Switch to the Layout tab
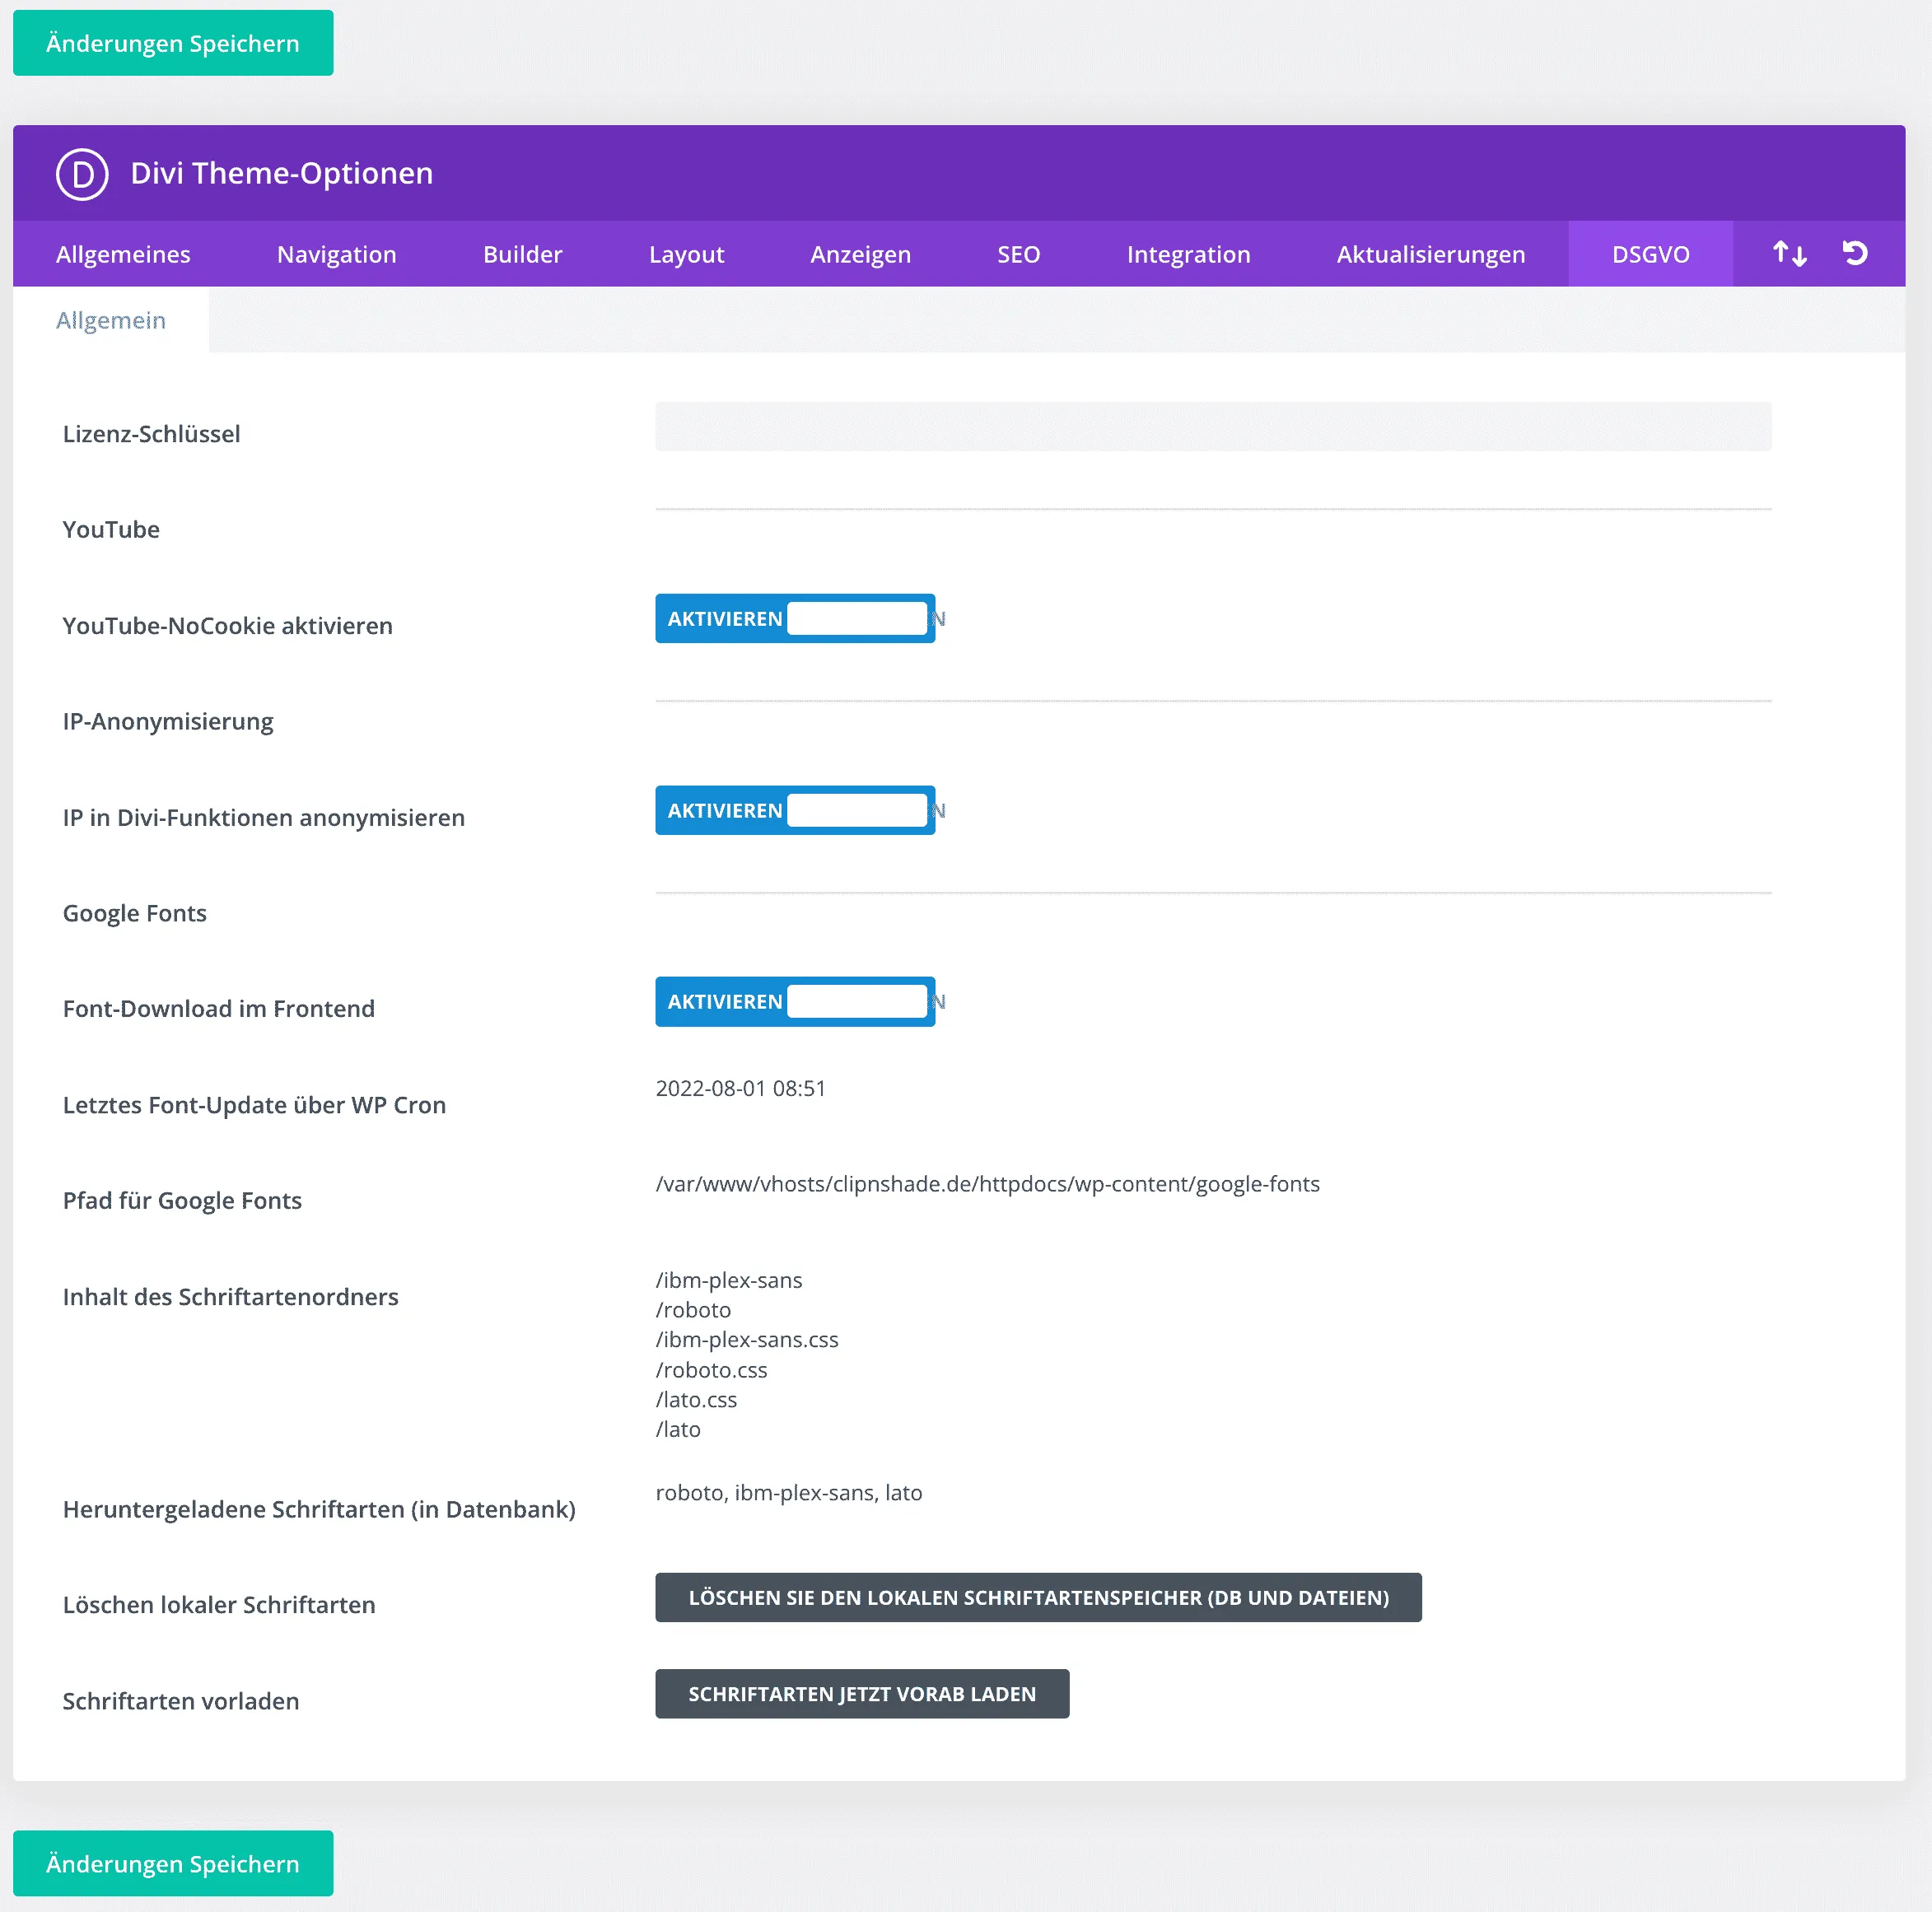Viewport: 1932px width, 1912px height. (x=686, y=254)
